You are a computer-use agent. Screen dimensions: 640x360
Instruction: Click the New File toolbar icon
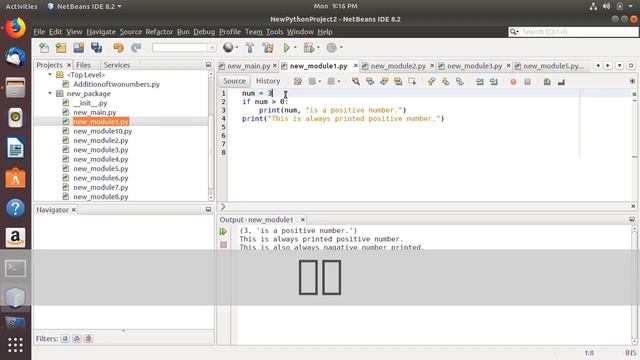(x=44, y=48)
